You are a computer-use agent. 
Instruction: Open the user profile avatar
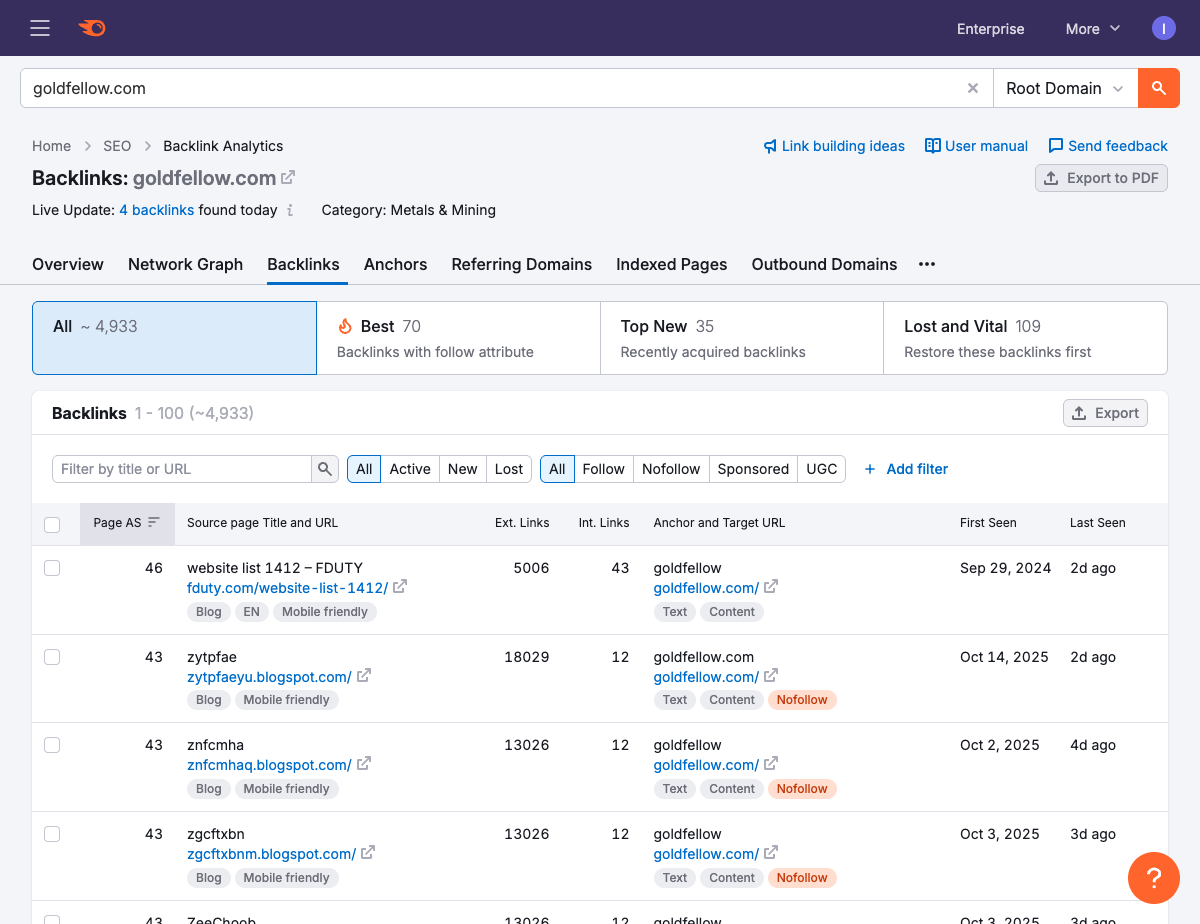[x=1163, y=28]
